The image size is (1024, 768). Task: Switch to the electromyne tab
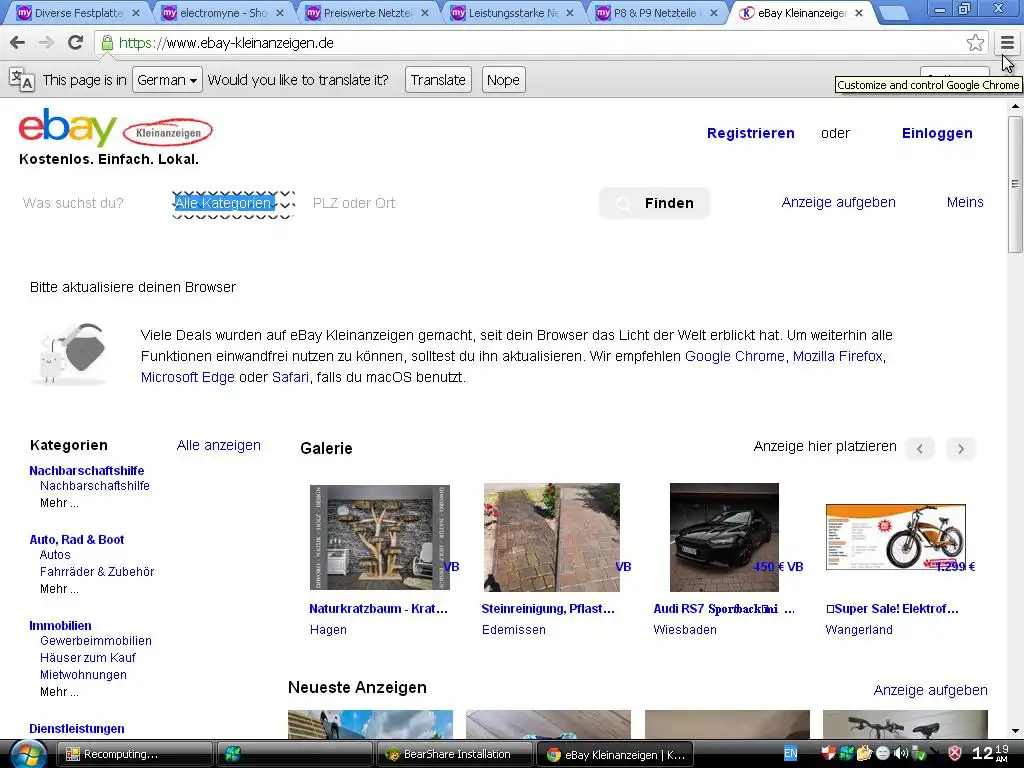[223, 12]
